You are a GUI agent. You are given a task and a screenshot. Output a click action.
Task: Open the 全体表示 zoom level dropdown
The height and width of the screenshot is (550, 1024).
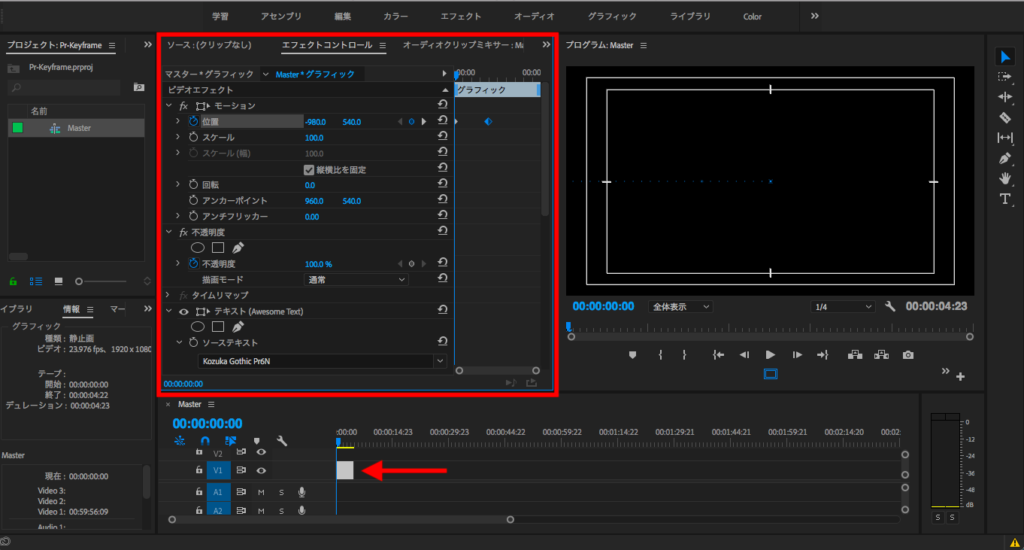(680, 307)
